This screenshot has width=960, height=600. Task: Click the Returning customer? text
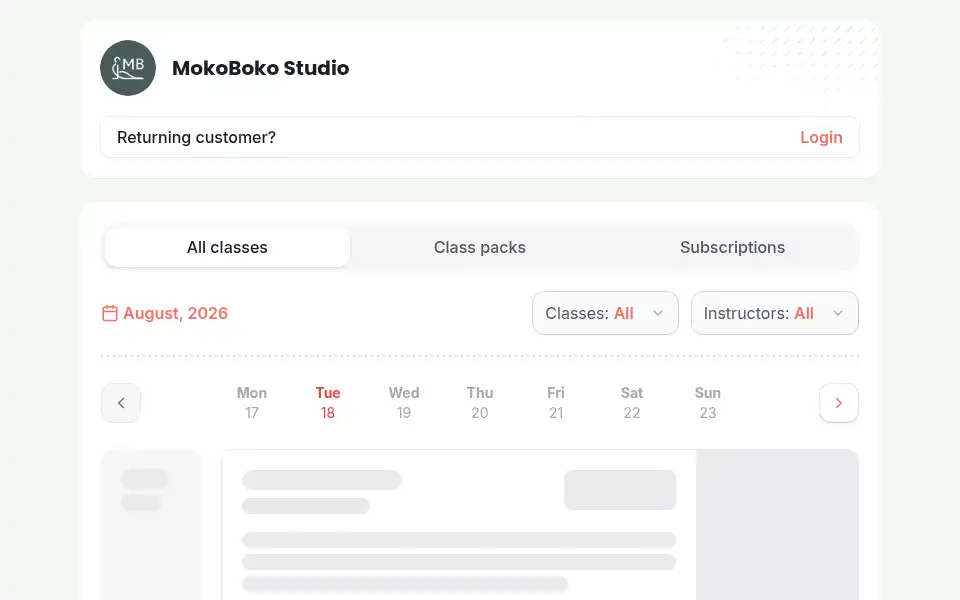coord(197,137)
